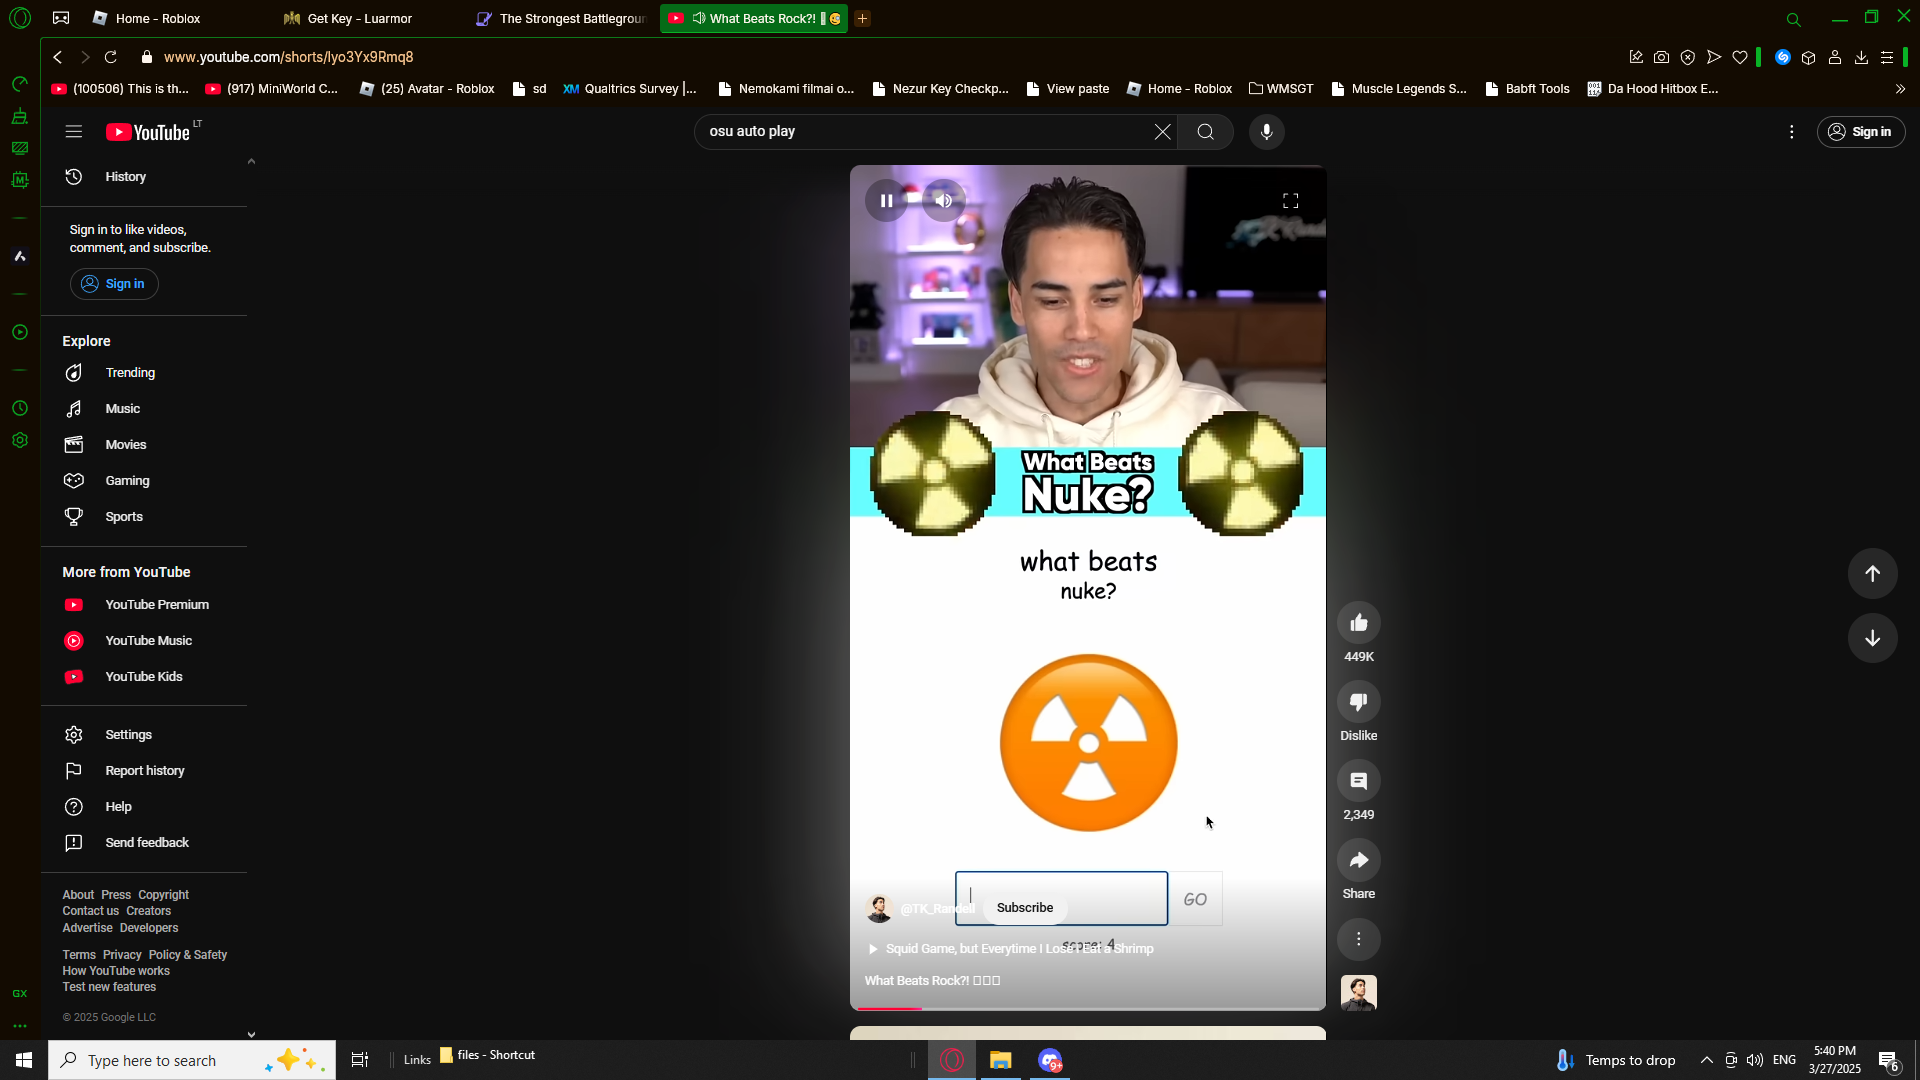1920x1080 pixels.
Task: Search with voice microphone icon
Action: click(1266, 132)
